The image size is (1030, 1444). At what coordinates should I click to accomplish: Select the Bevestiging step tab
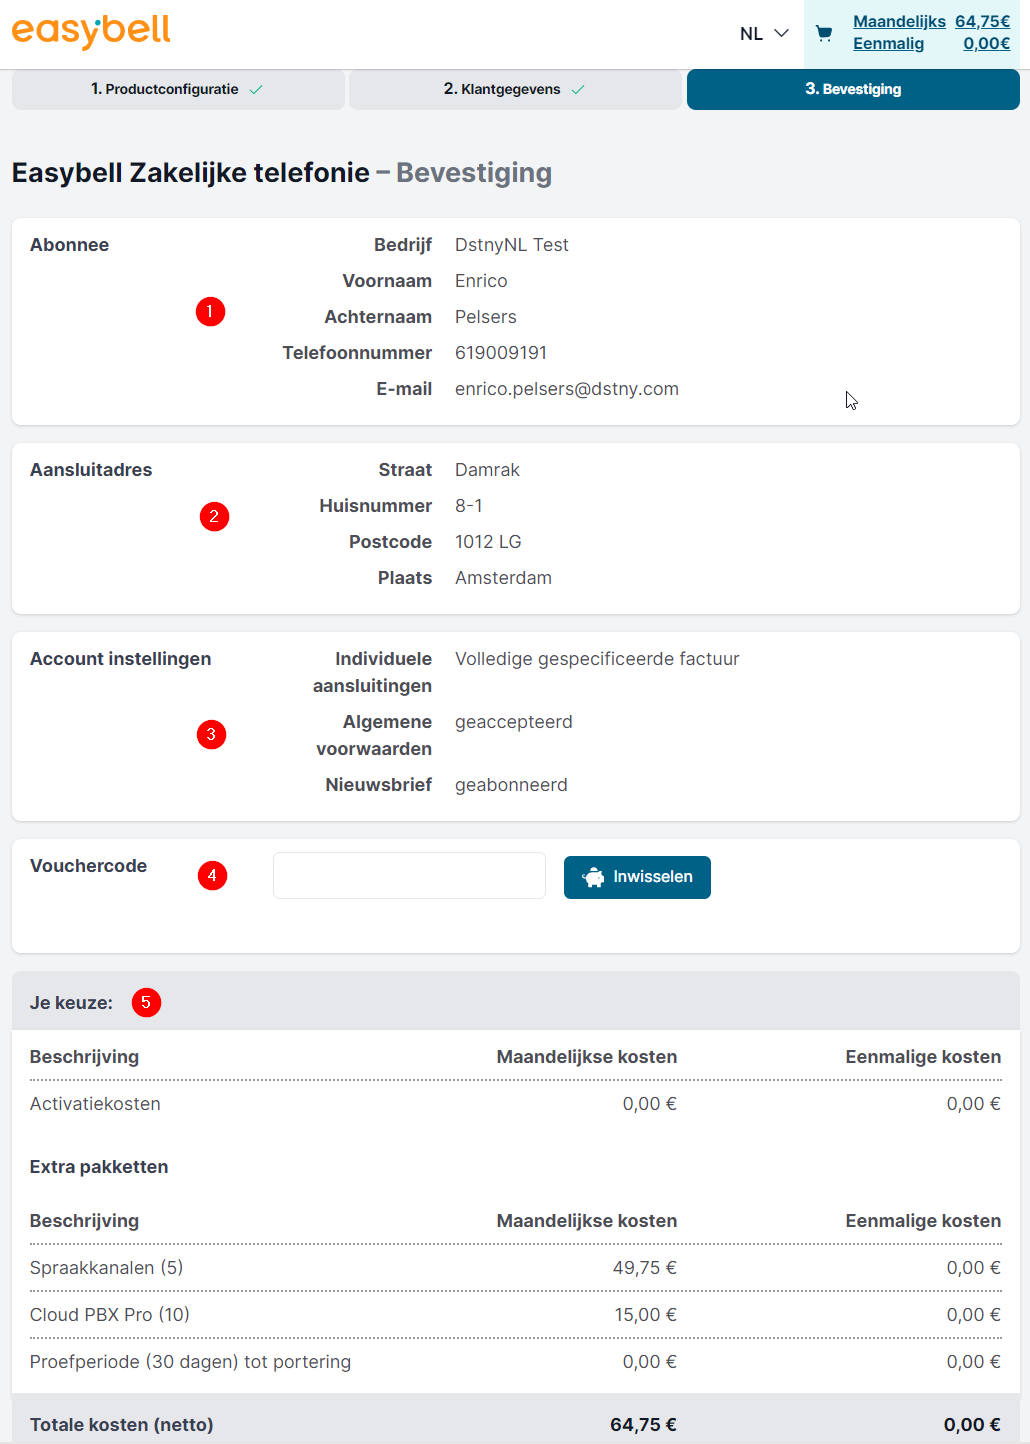click(x=853, y=89)
